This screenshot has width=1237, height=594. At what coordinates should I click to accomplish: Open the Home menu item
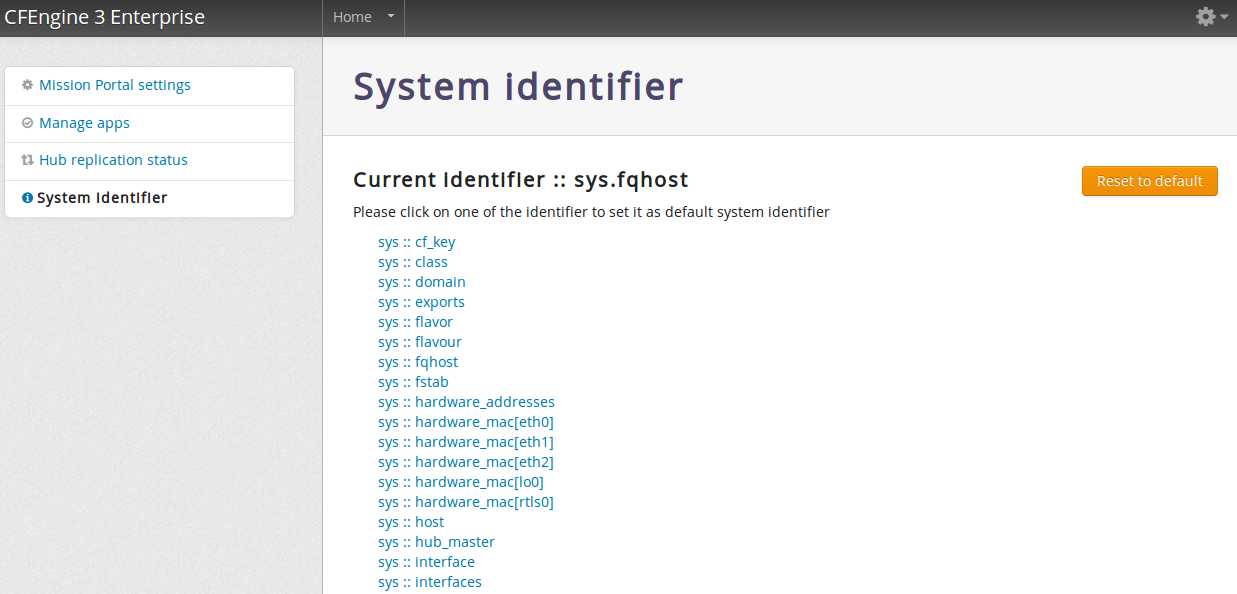352,17
